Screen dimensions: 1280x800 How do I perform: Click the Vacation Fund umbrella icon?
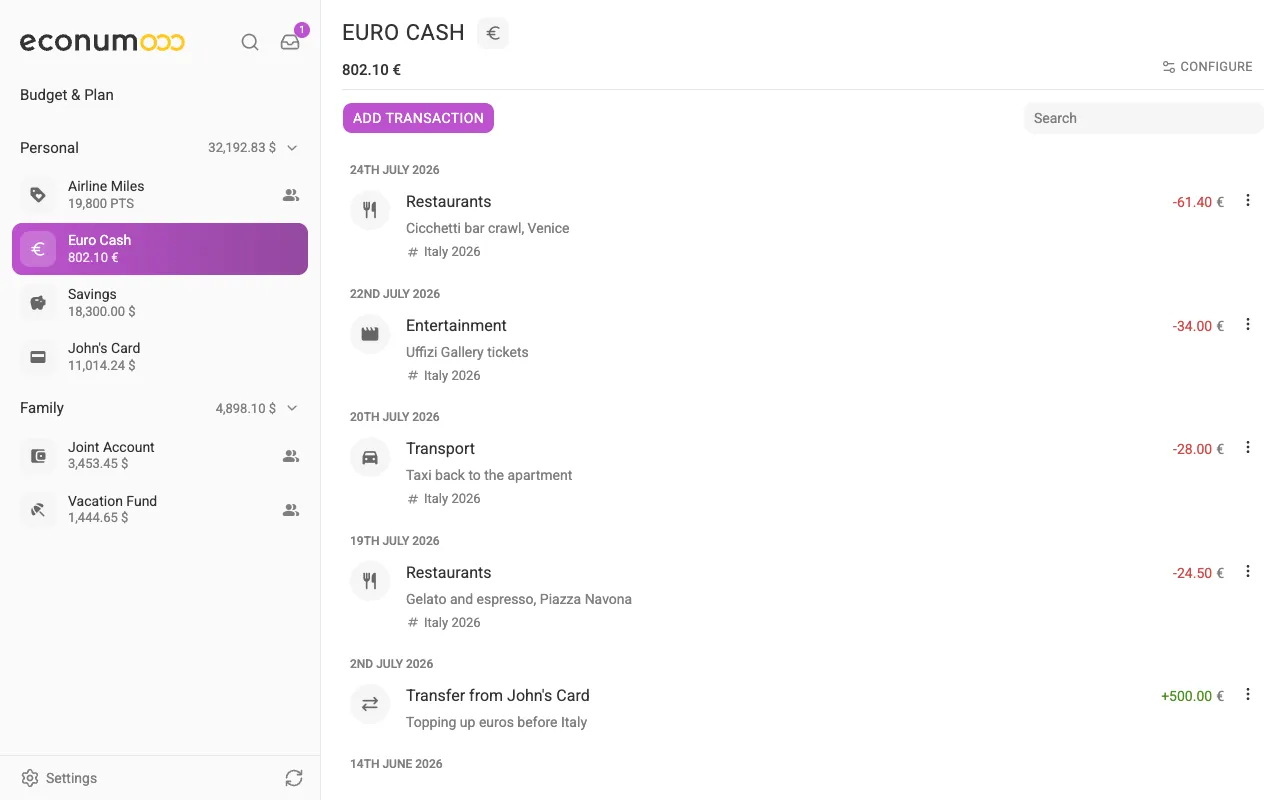(x=38, y=510)
